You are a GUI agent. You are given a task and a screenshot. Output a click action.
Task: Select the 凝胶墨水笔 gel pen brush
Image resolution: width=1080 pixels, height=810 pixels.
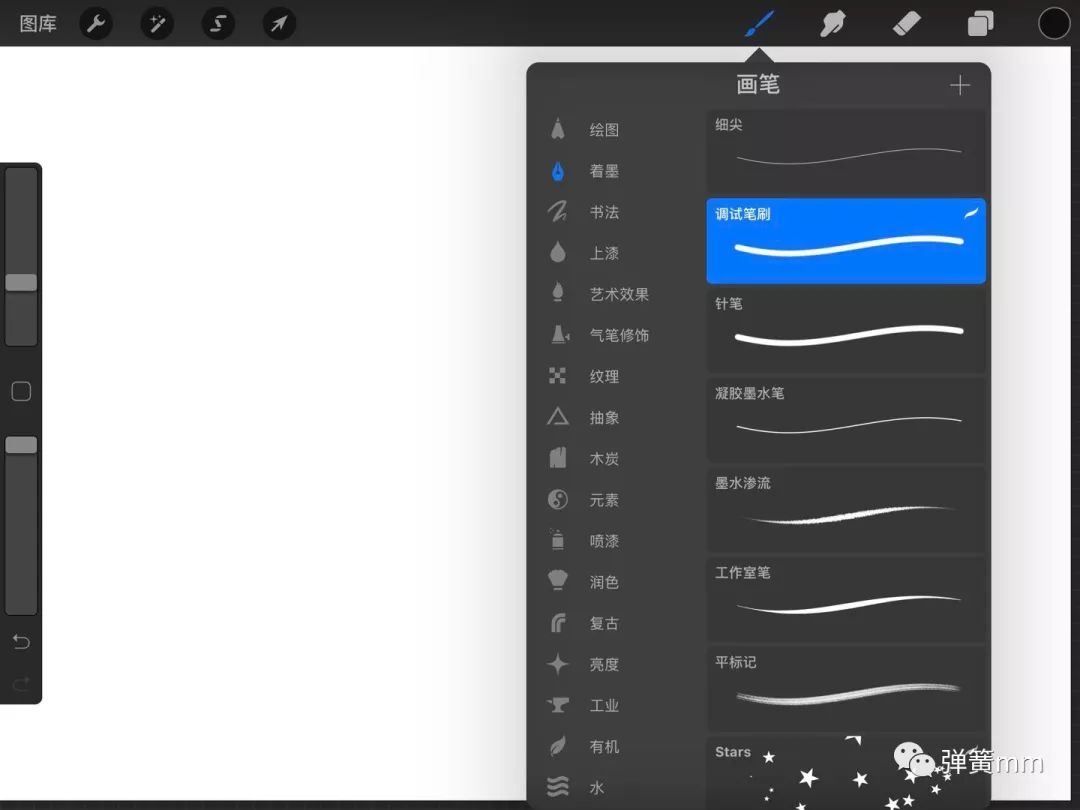(x=846, y=420)
